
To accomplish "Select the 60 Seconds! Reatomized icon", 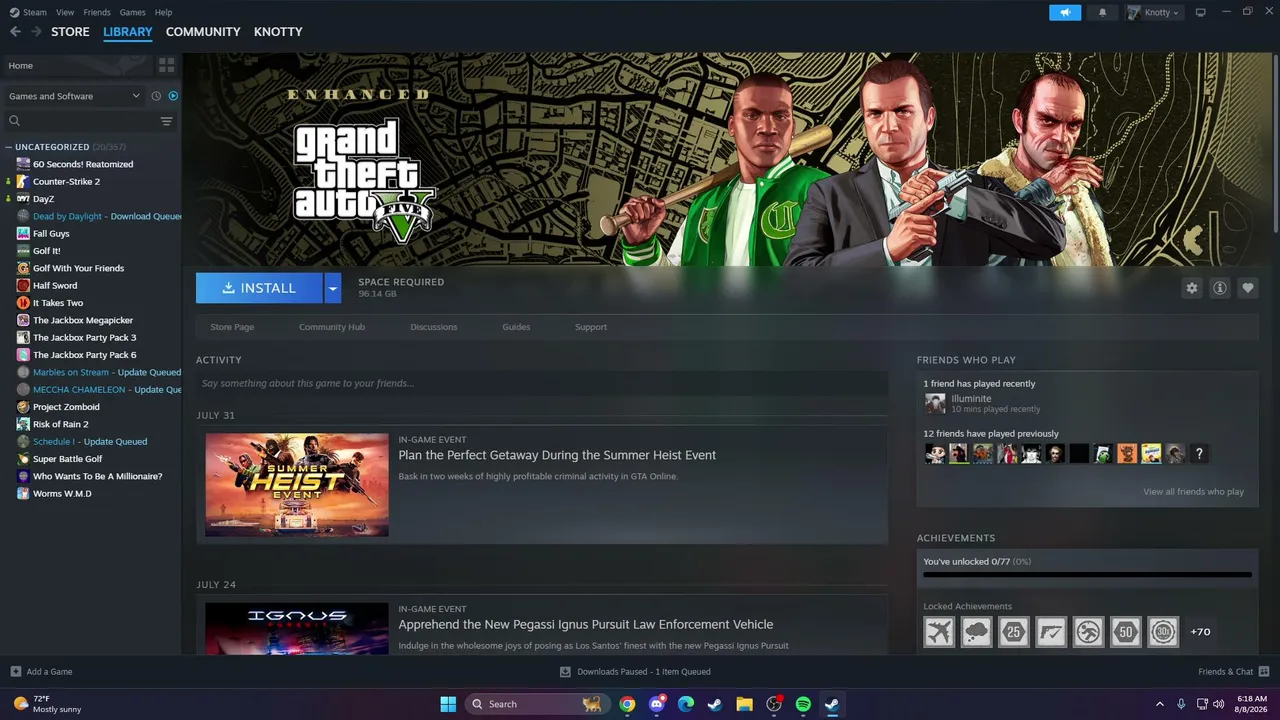I will tap(23, 164).
